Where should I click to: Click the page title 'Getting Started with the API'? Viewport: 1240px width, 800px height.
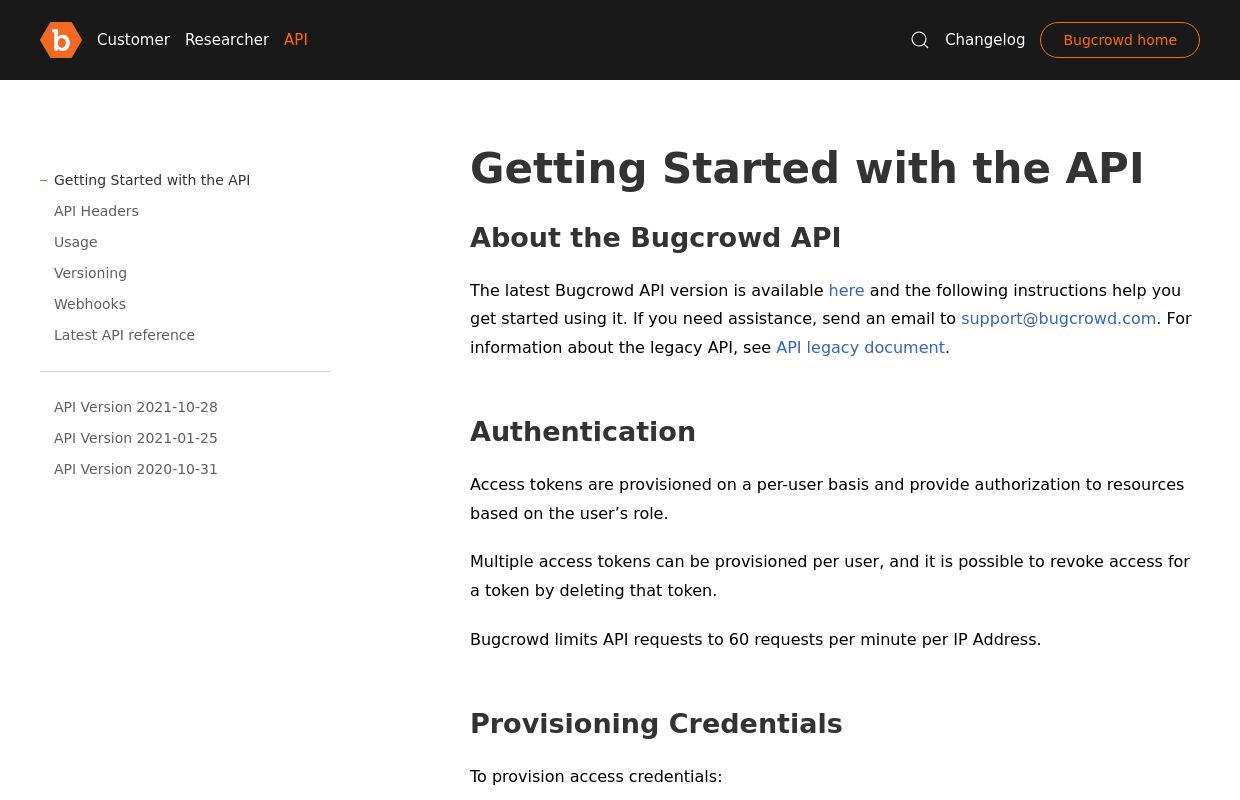(x=806, y=168)
